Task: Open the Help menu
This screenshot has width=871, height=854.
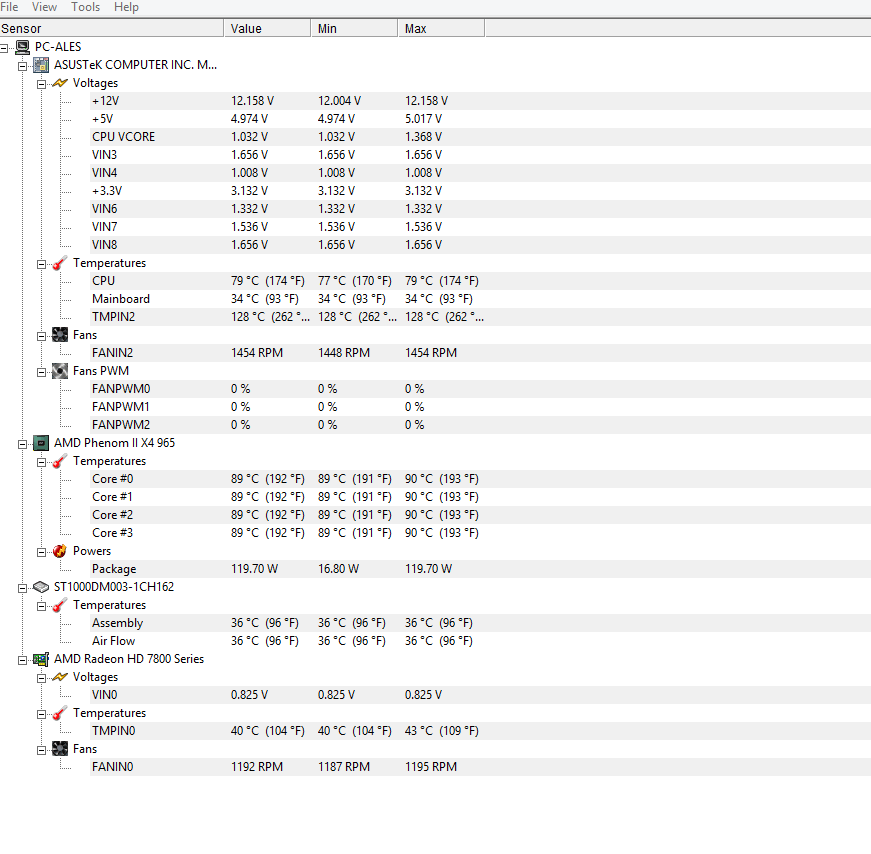Action: coord(126,7)
